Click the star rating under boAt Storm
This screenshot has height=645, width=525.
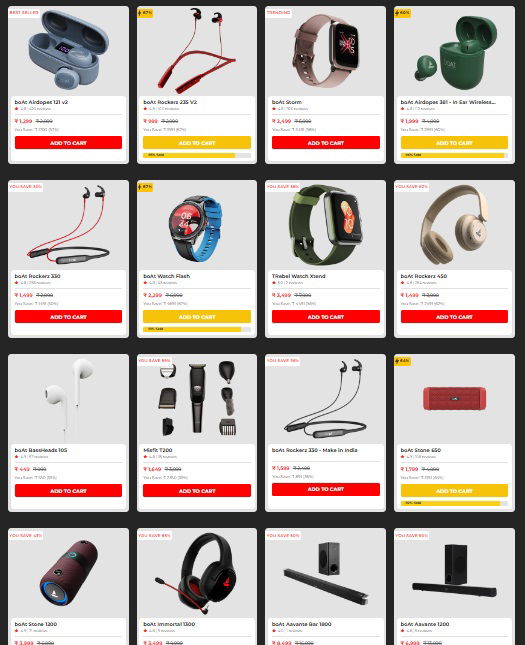pos(290,109)
